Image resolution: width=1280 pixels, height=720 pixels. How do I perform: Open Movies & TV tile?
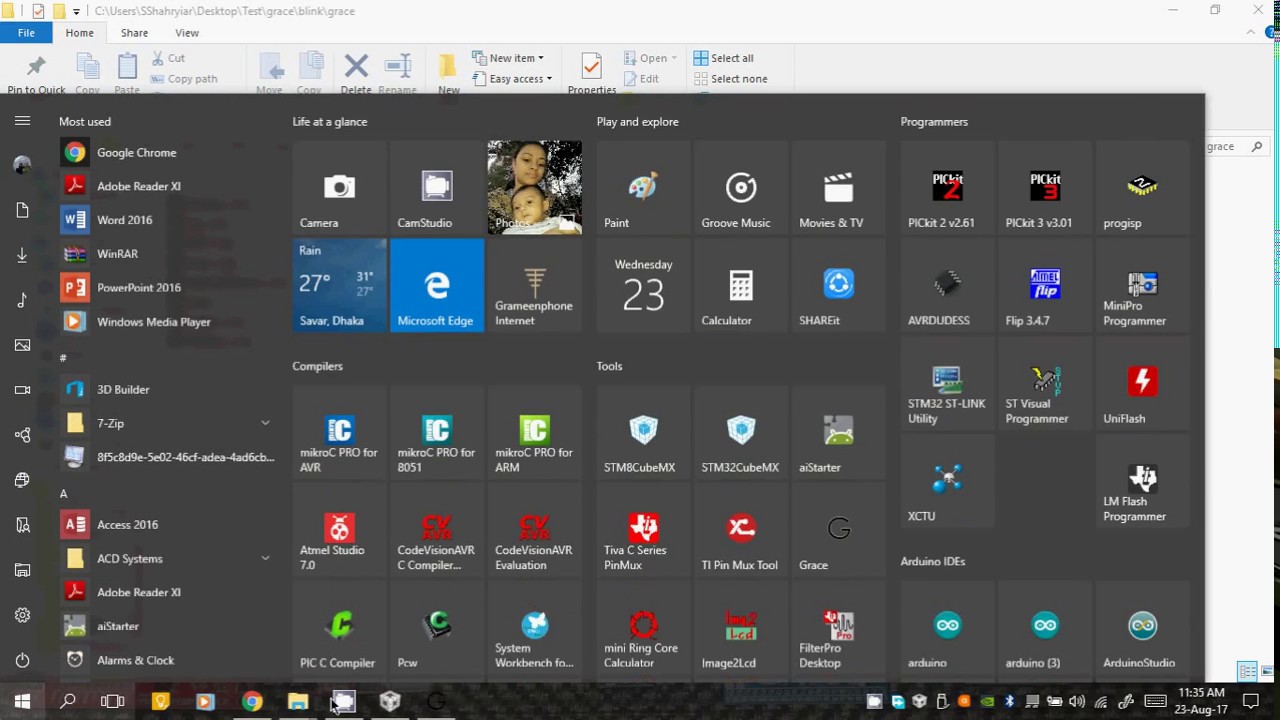tap(839, 187)
